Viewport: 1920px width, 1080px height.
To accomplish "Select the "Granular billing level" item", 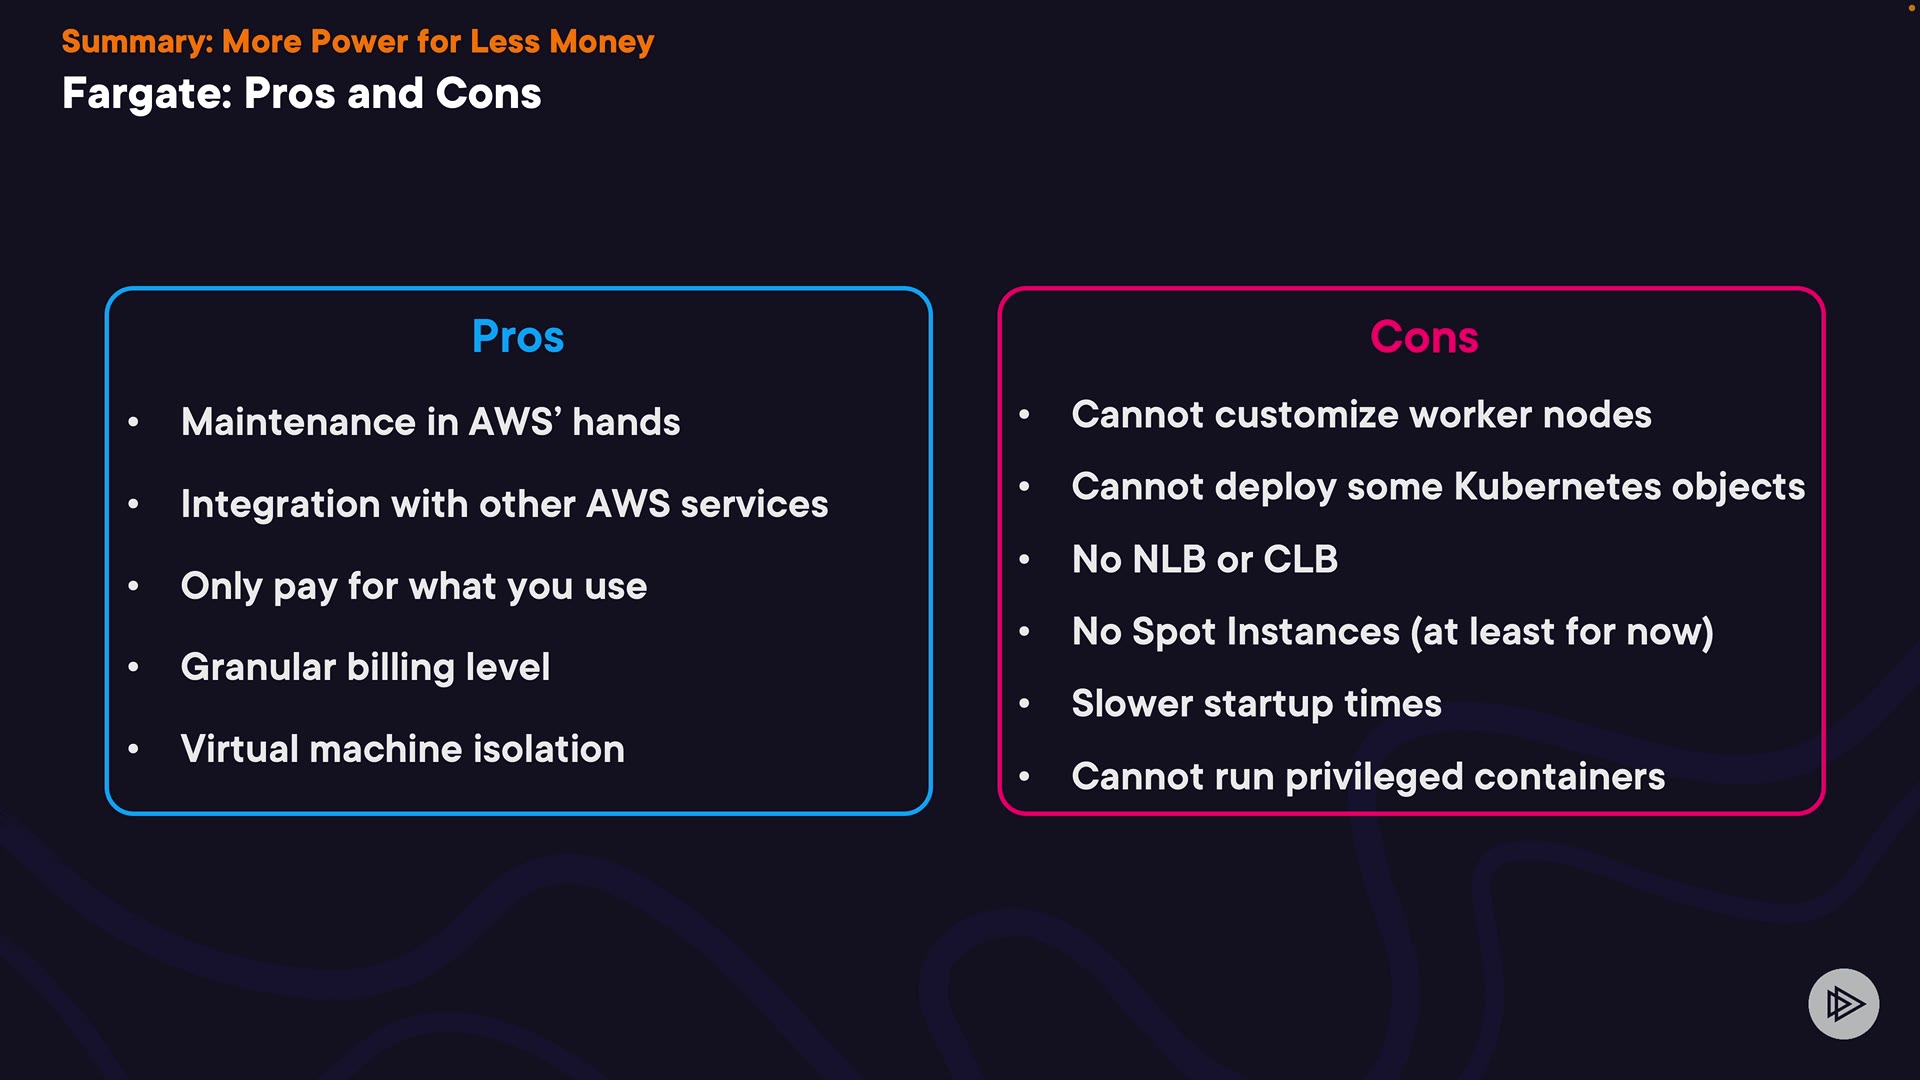I will point(365,667).
